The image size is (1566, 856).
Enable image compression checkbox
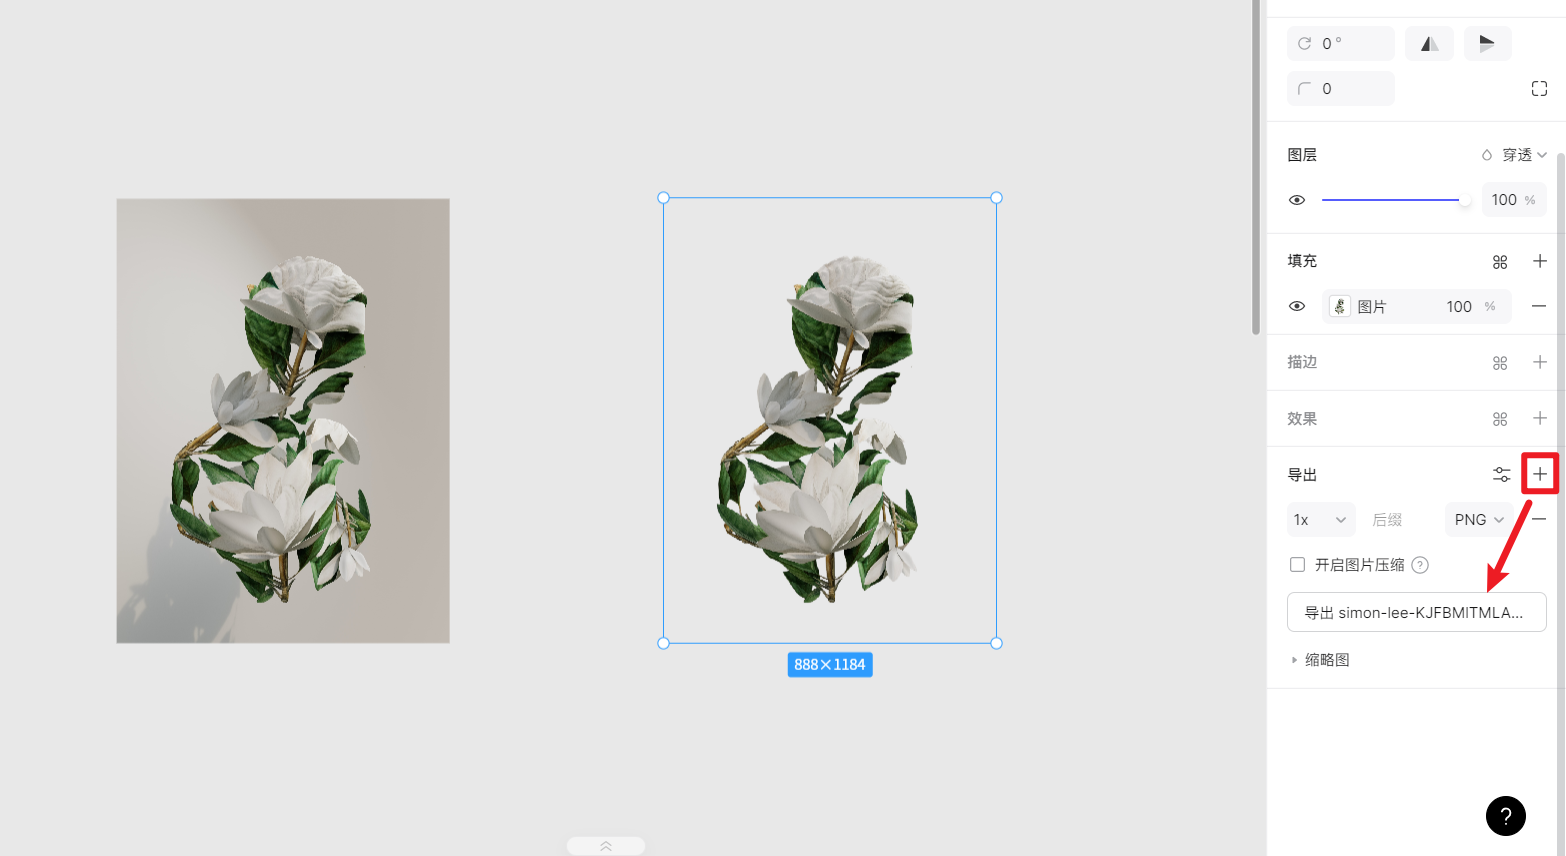pos(1298,565)
